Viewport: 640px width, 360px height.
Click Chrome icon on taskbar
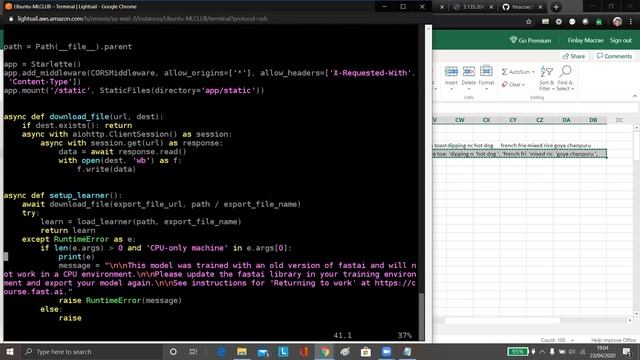pyautogui.click(x=324, y=351)
